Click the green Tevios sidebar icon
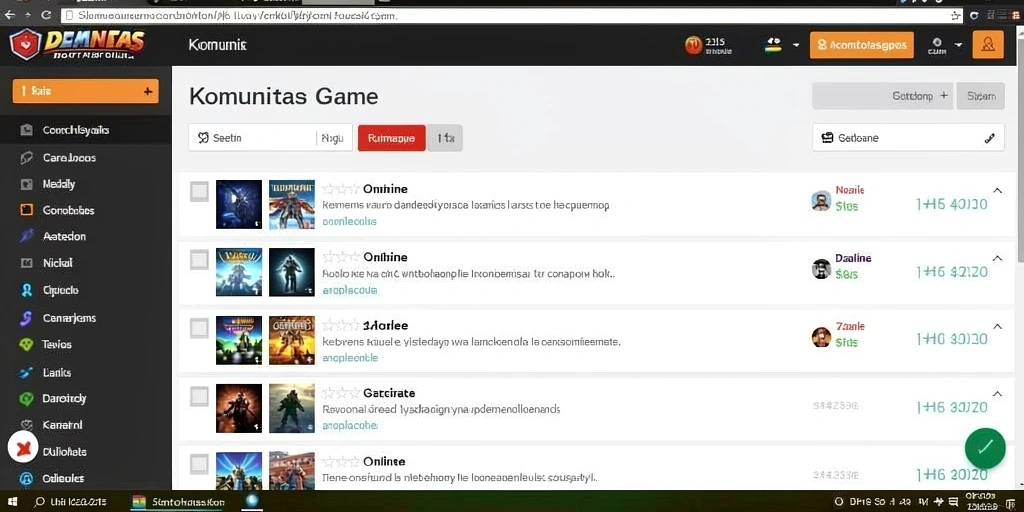The image size is (1024, 512). pos(27,345)
